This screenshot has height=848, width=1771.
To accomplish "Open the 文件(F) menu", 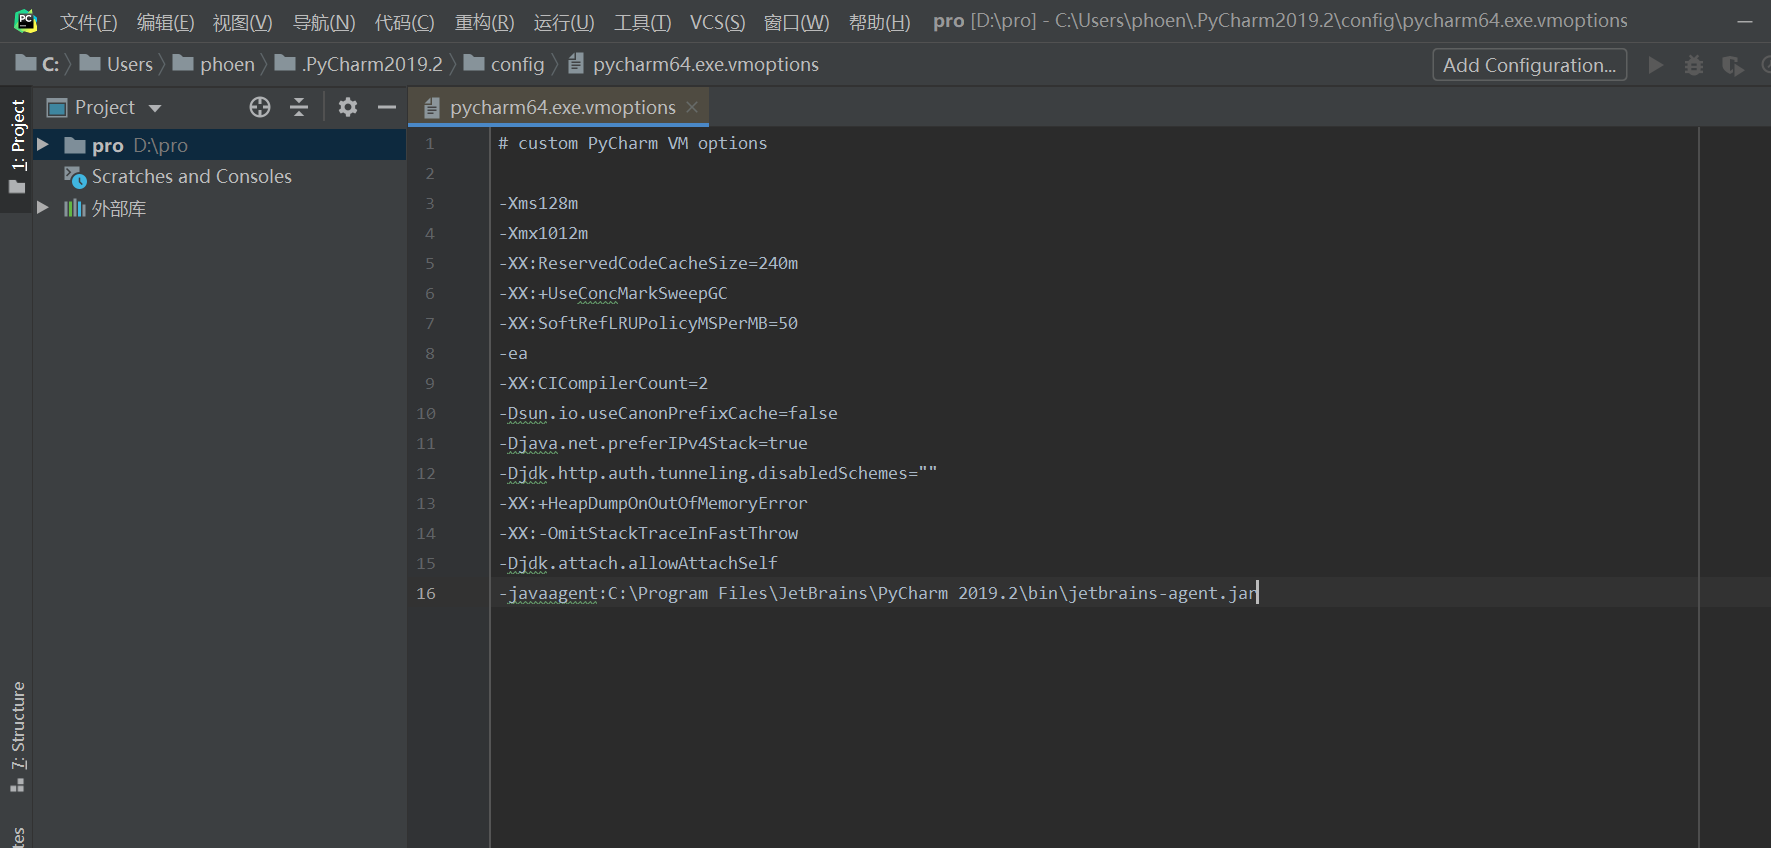I will pyautogui.click(x=88, y=22).
